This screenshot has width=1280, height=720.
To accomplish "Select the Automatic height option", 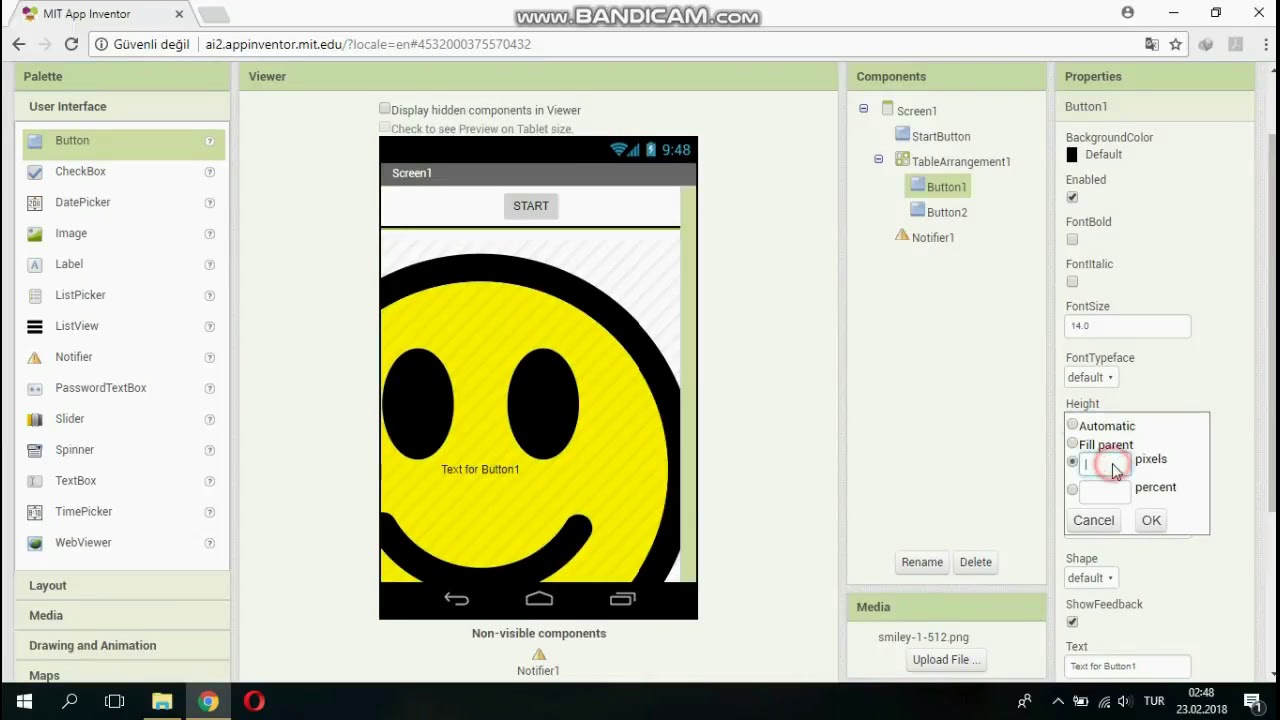I will coord(1072,425).
